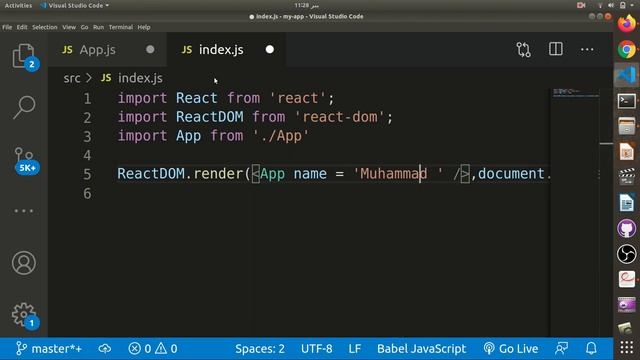This screenshot has width=640, height=360.
Task: Click unsaved dot on App.js tab
Action: pos(150,49)
